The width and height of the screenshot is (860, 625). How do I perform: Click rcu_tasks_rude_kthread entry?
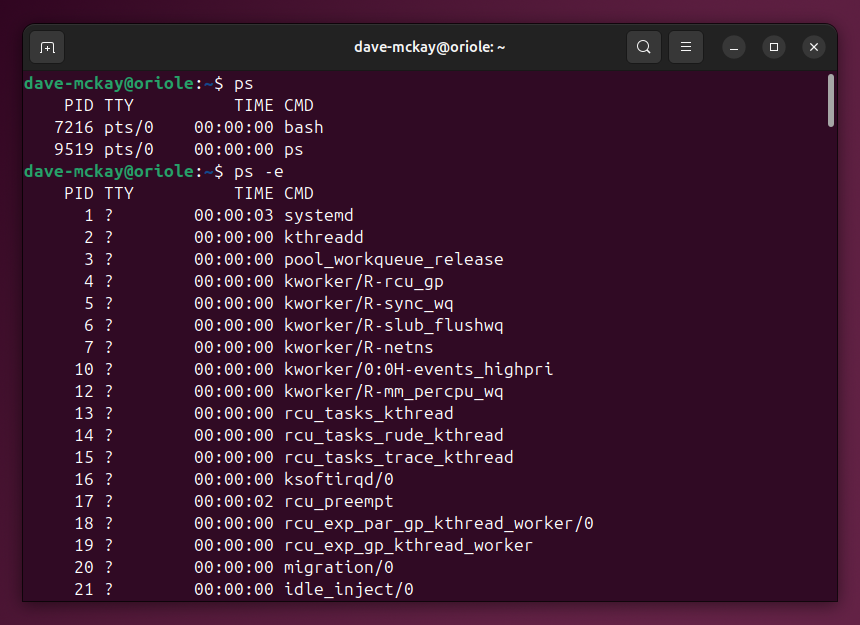[x=393, y=435]
